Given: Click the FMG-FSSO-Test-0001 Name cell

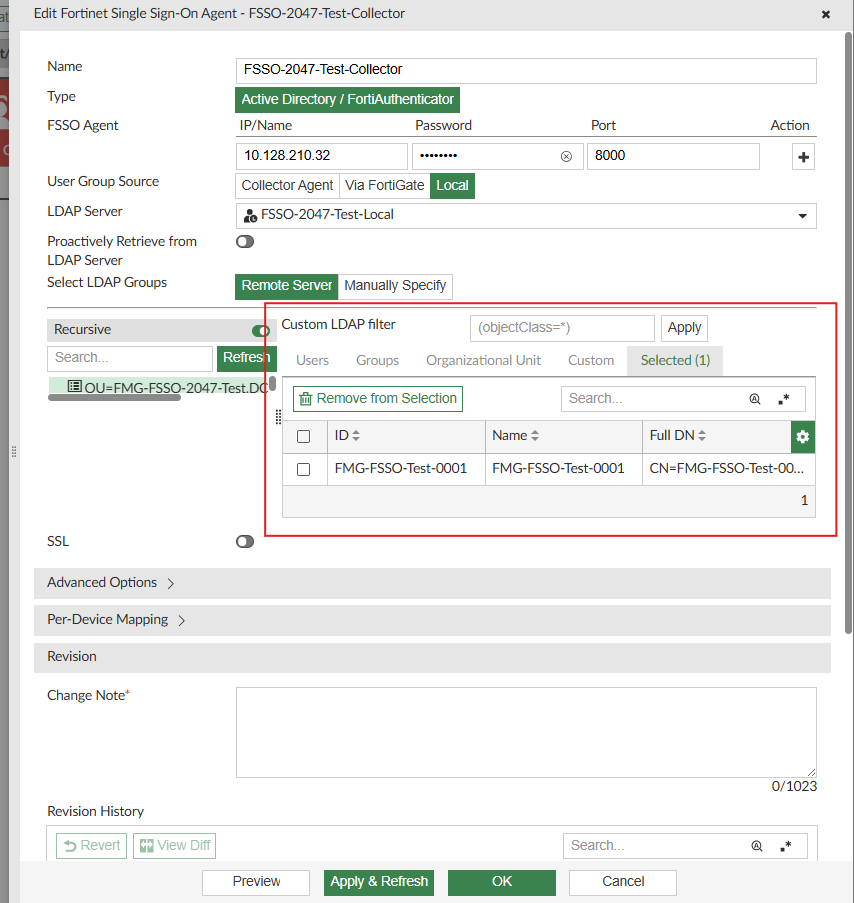Looking at the screenshot, I should tap(564, 469).
